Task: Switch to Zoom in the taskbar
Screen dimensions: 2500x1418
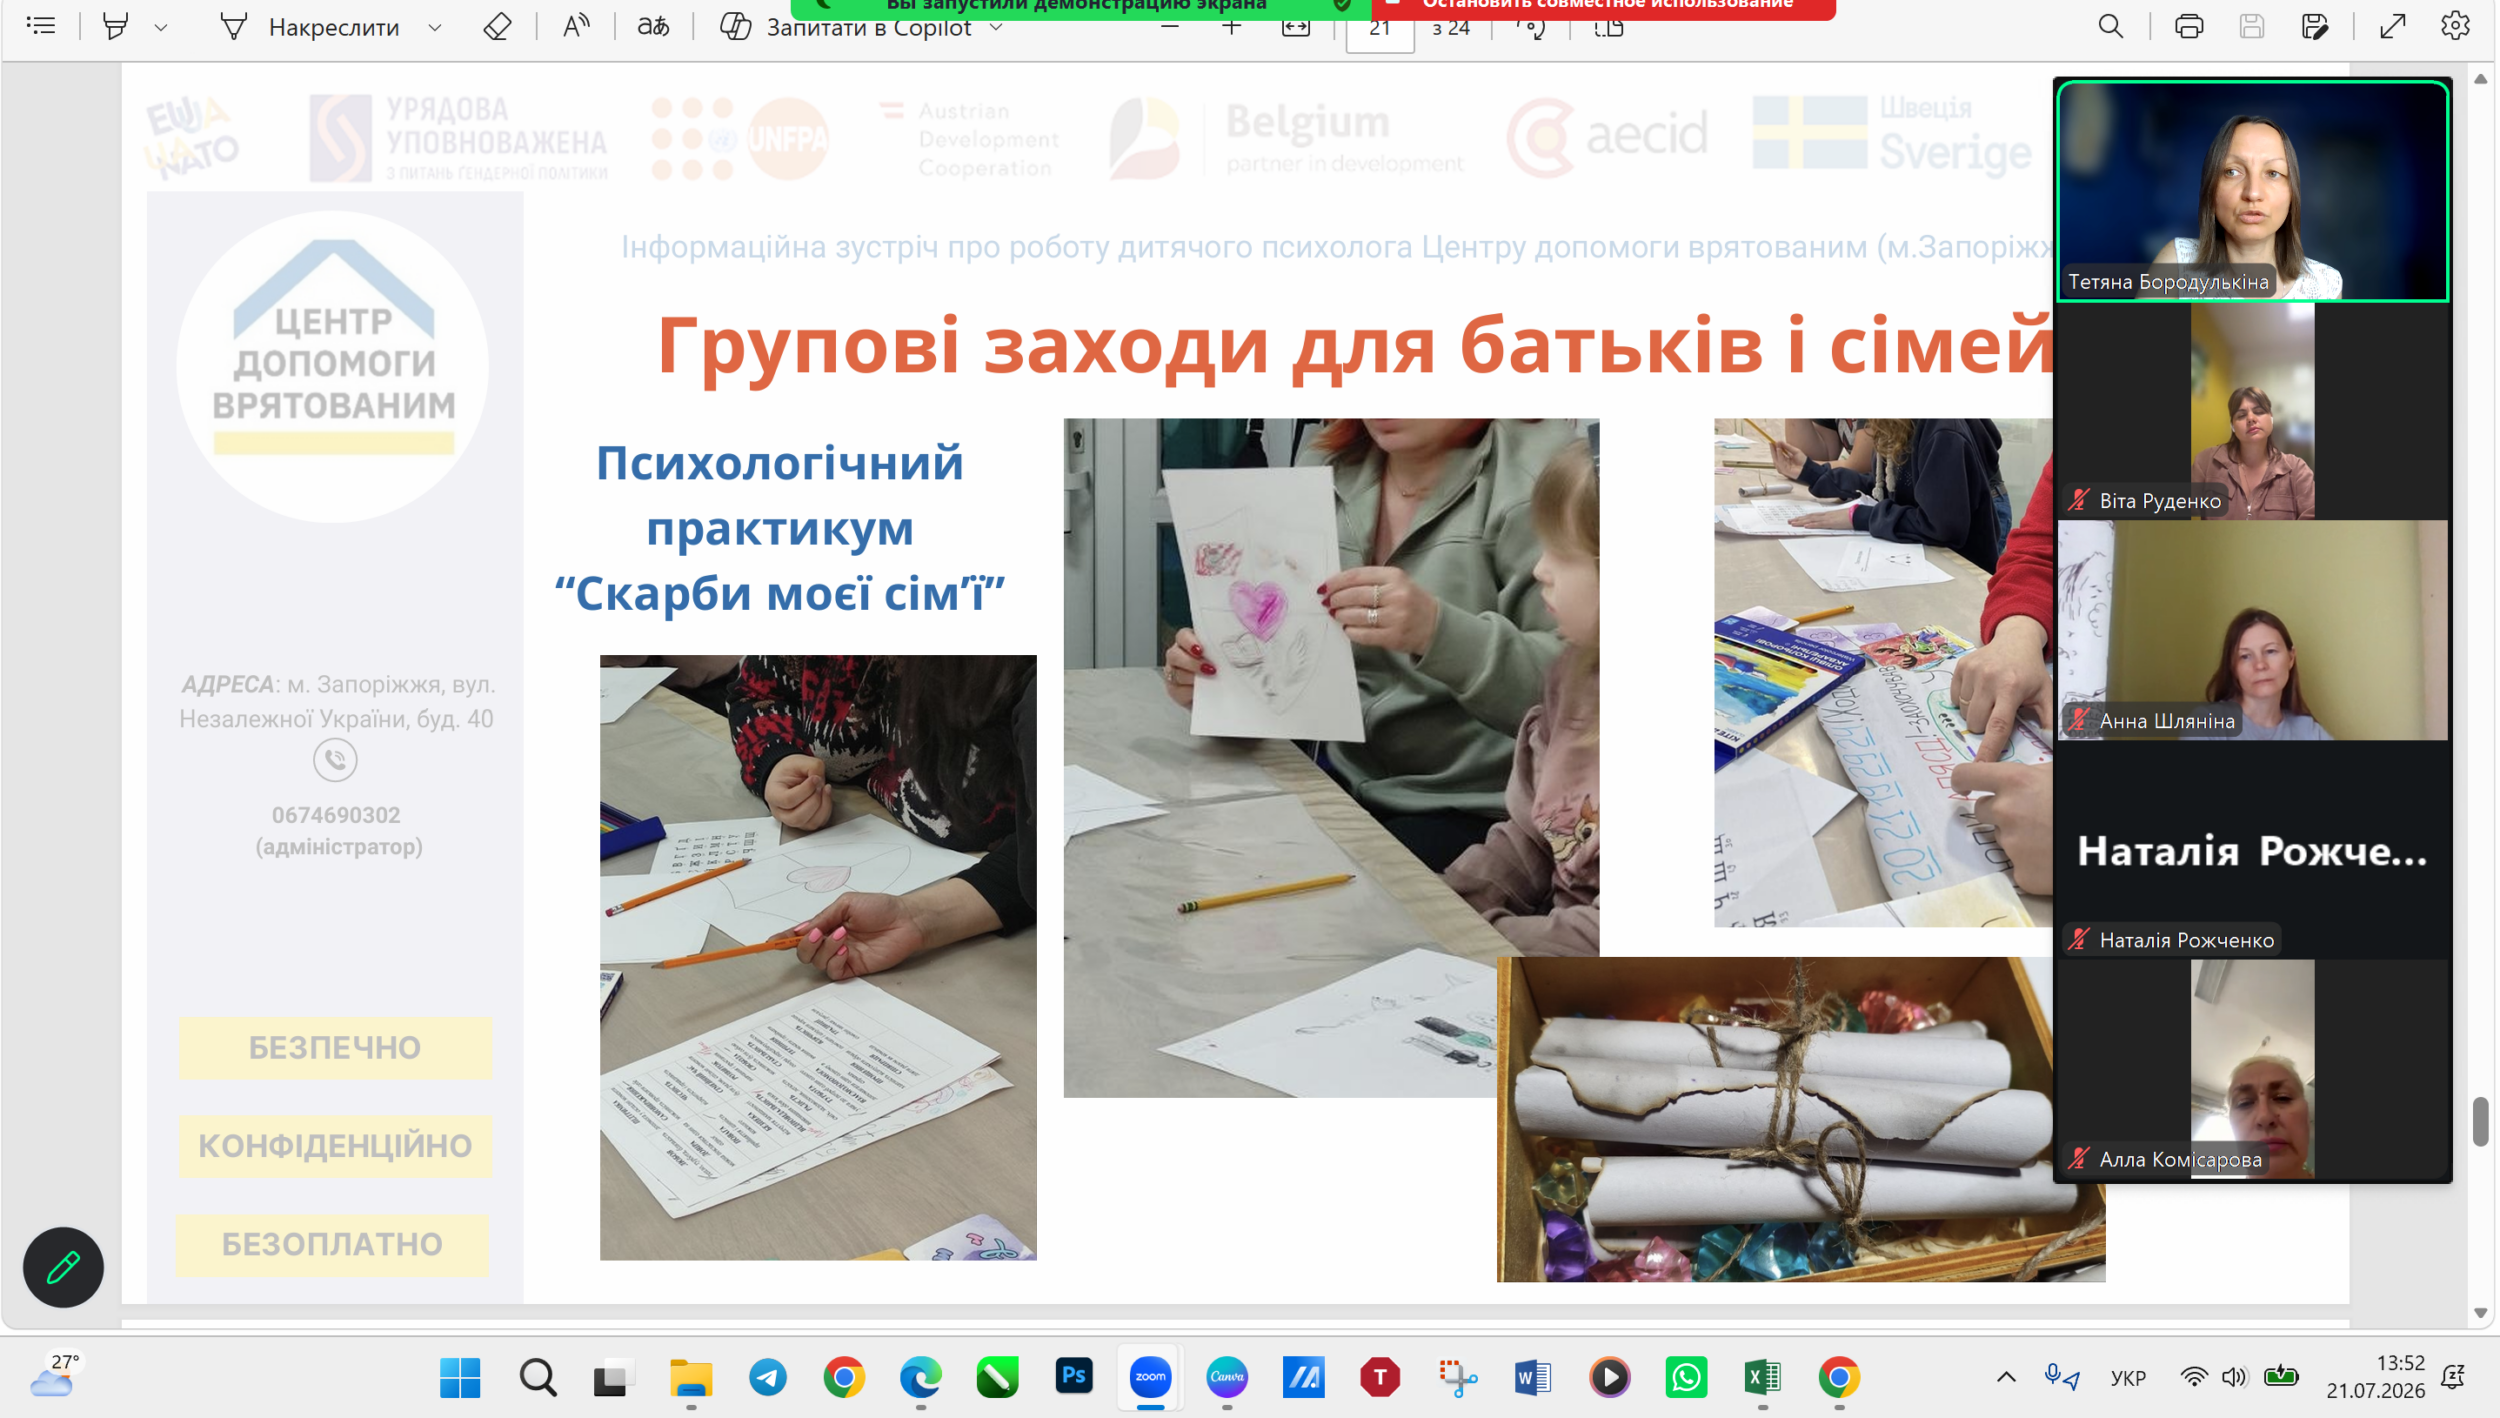Action: pyautogui.click(x=1150, y=1378)
